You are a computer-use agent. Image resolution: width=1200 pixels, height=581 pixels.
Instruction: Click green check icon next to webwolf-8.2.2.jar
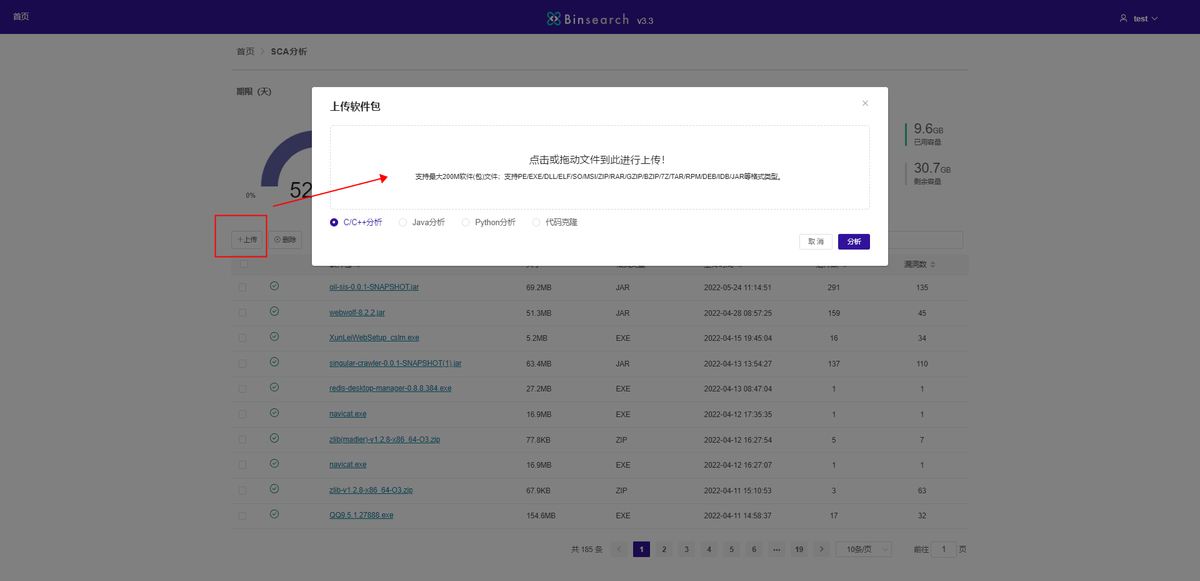click(x=273, y=312)
